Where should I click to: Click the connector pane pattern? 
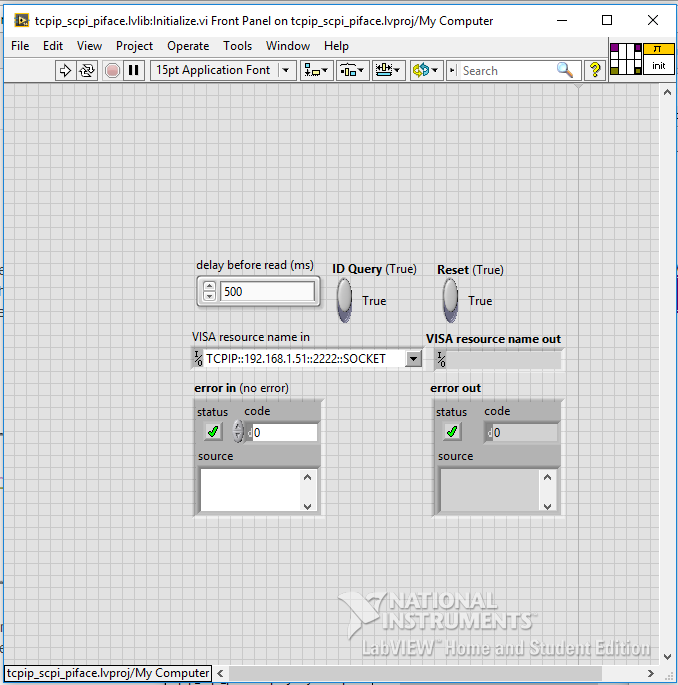626,59
